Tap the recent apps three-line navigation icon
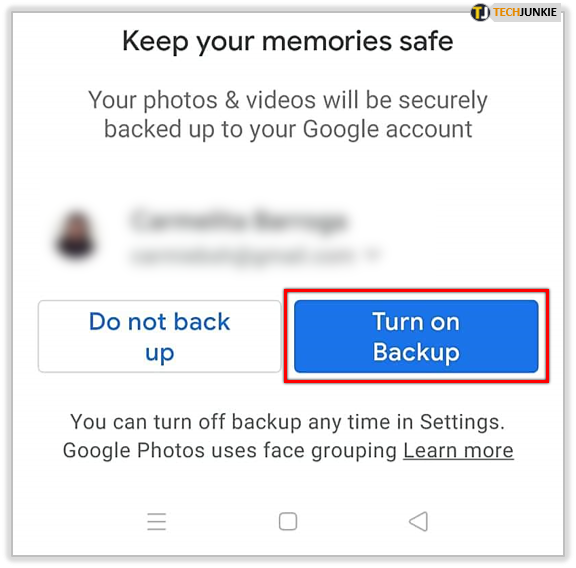The height and width of the screenshot is (568, 576). (x=156, y=521)
